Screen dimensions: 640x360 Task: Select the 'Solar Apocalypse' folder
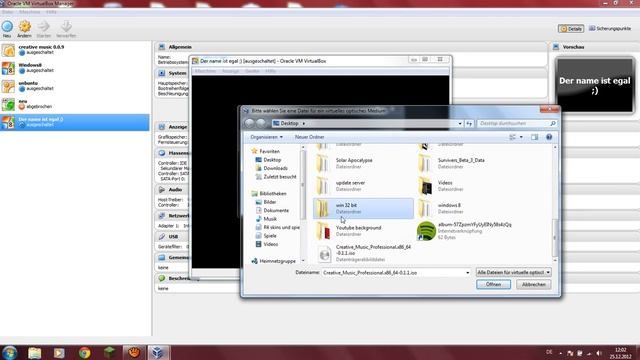[363, 163]
